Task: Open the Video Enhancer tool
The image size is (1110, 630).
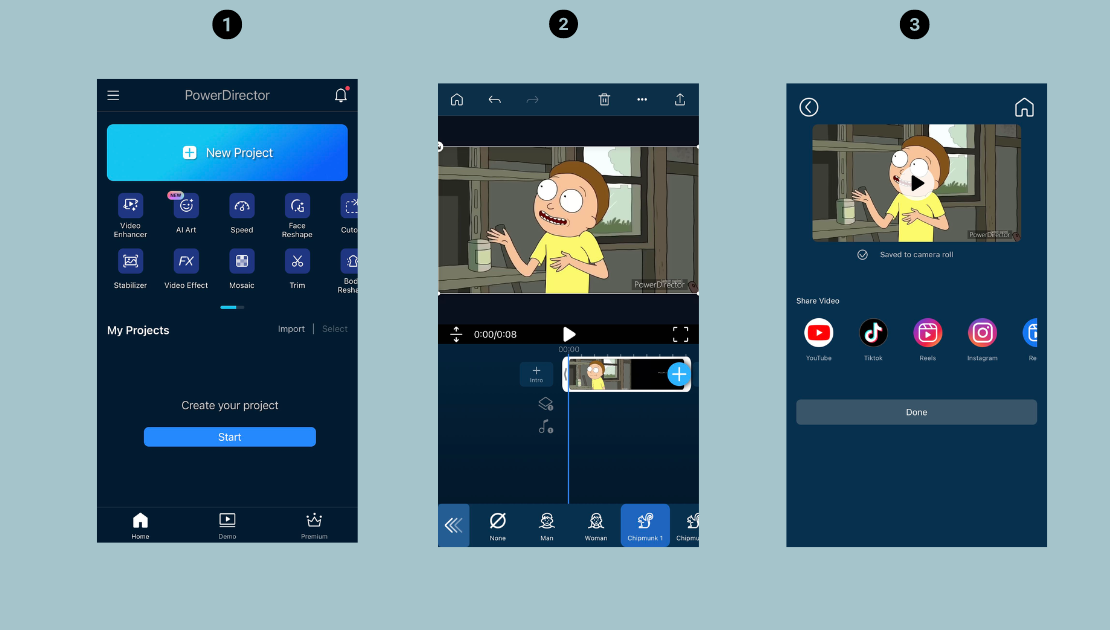Action: (x=130, y=215)
